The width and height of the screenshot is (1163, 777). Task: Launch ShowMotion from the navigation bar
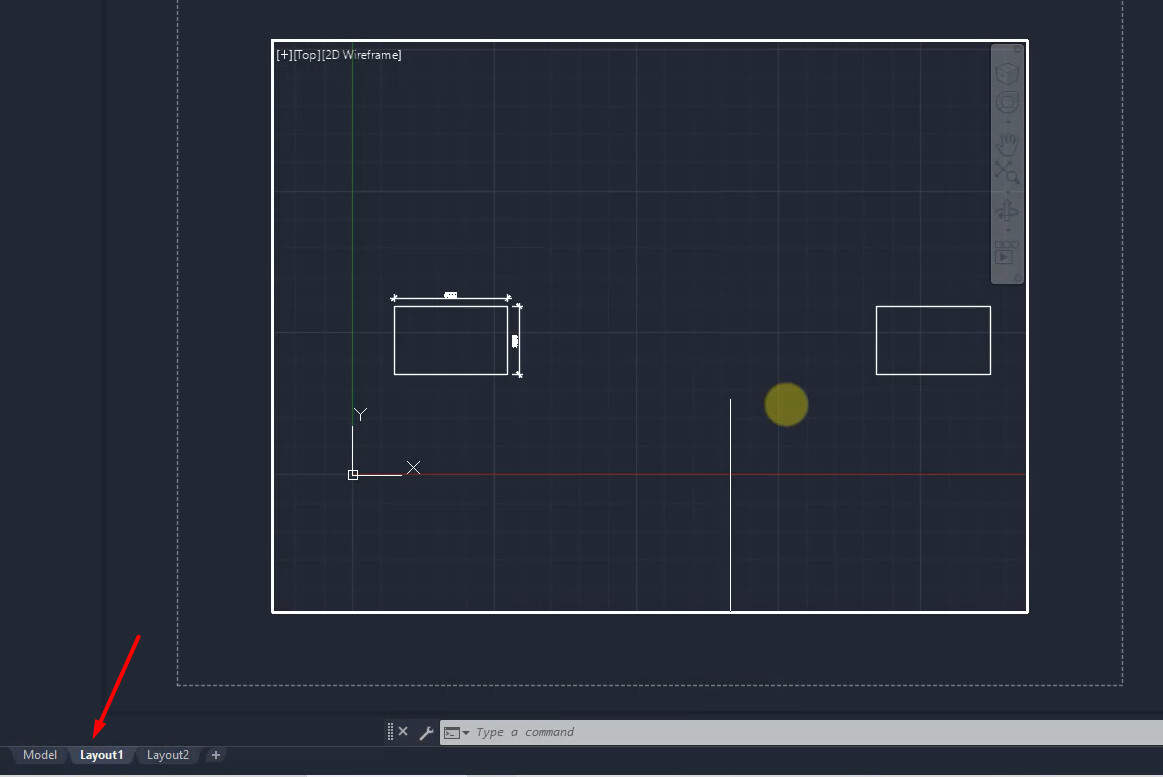point(1007,253)
